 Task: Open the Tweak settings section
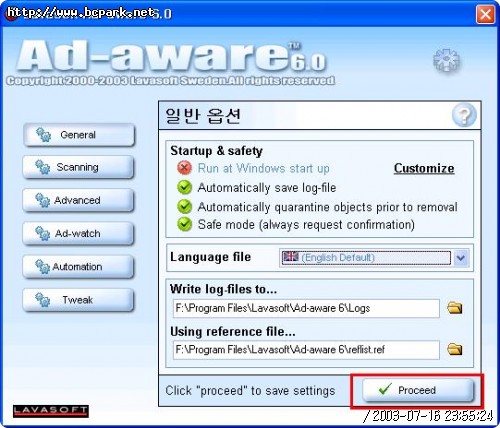(x=78, y=300)
